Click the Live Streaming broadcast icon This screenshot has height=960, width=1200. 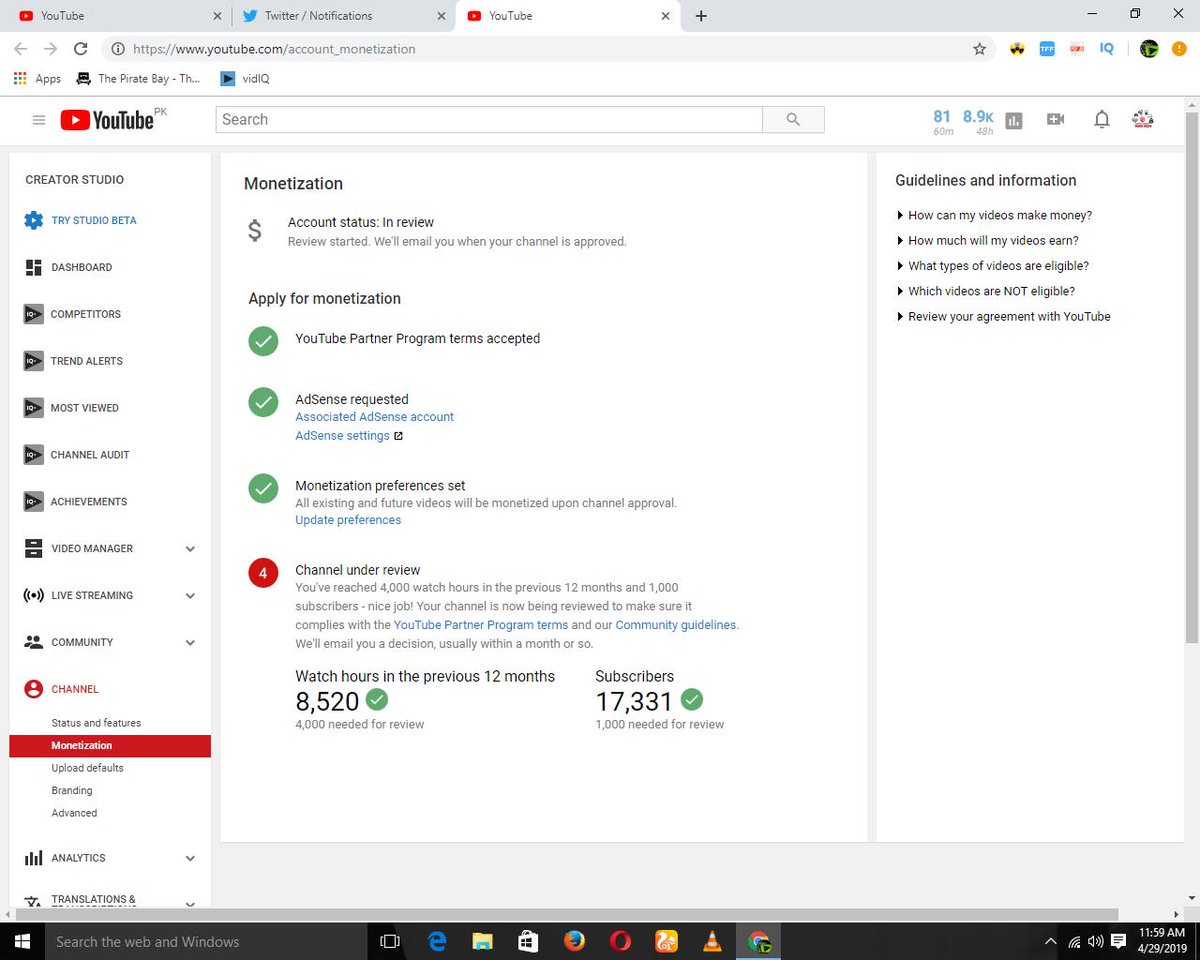[x=34, y=595]
